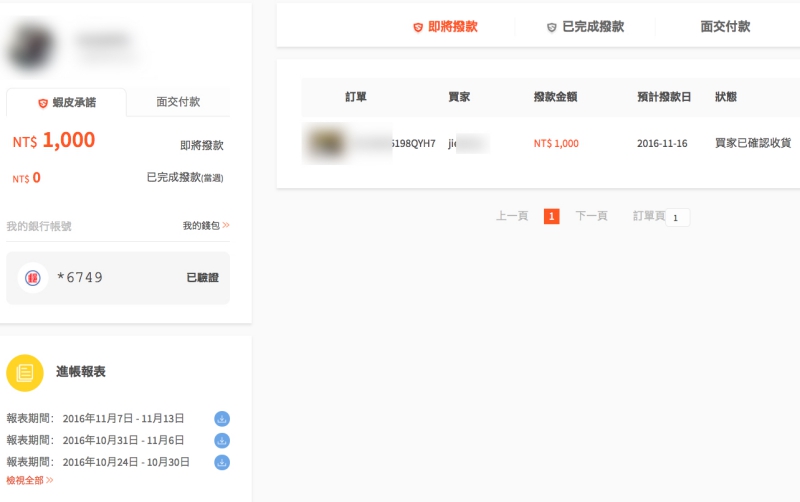Click the 買家 column header

click(459, 97)
